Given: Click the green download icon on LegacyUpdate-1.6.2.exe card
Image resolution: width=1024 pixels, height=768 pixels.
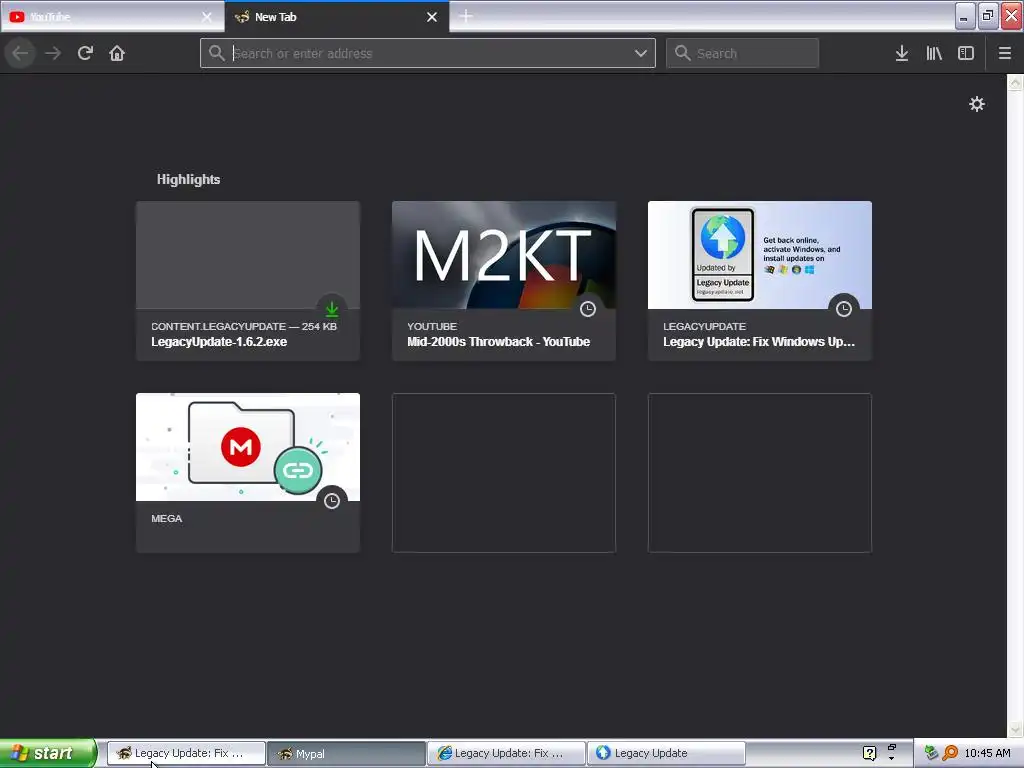Looking at the screenshot, I should [x=332, y=309].
